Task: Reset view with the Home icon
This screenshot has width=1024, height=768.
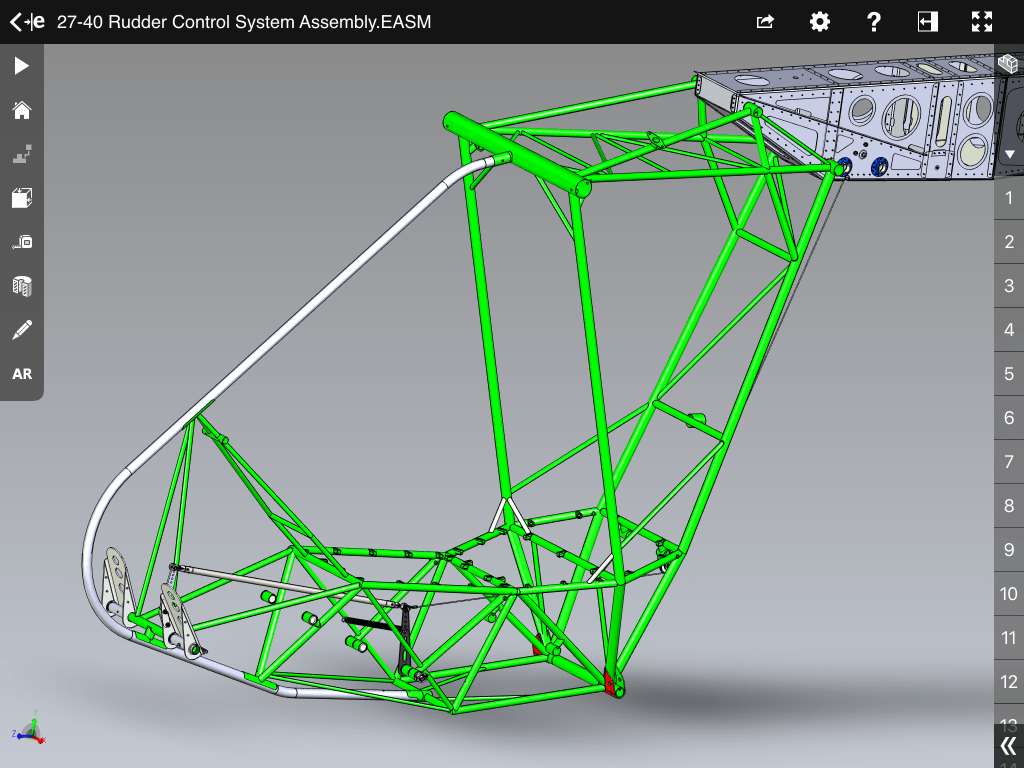Action: coord(22,110)
